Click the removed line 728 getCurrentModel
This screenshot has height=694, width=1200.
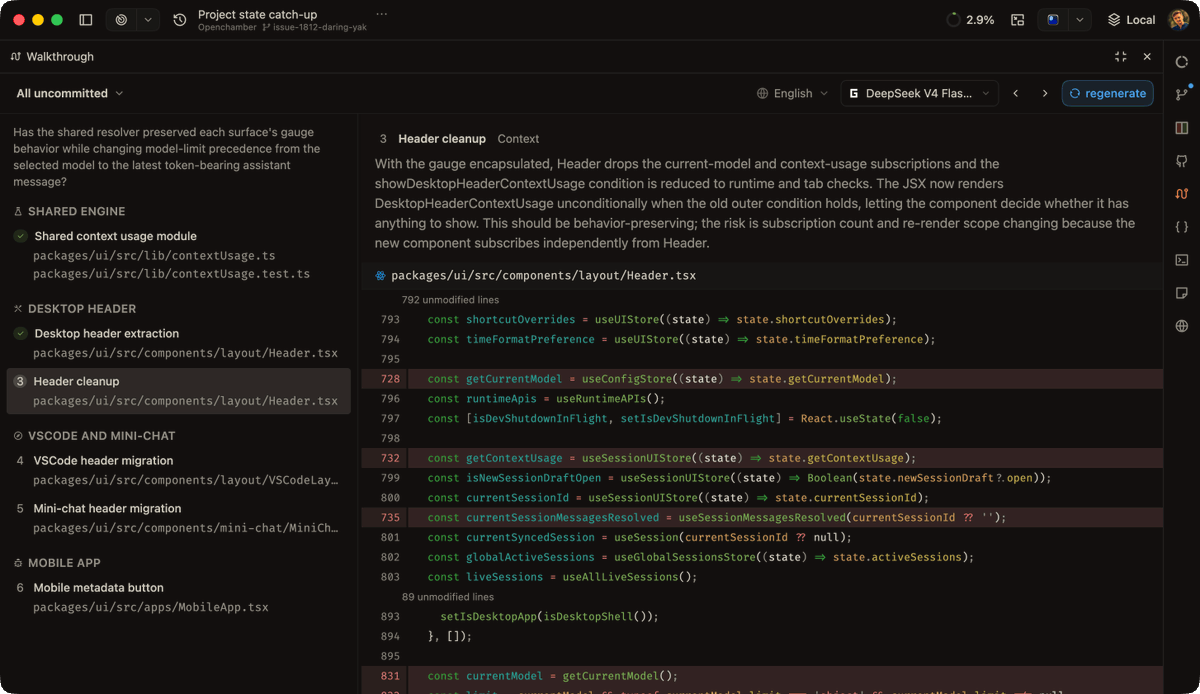762,379
